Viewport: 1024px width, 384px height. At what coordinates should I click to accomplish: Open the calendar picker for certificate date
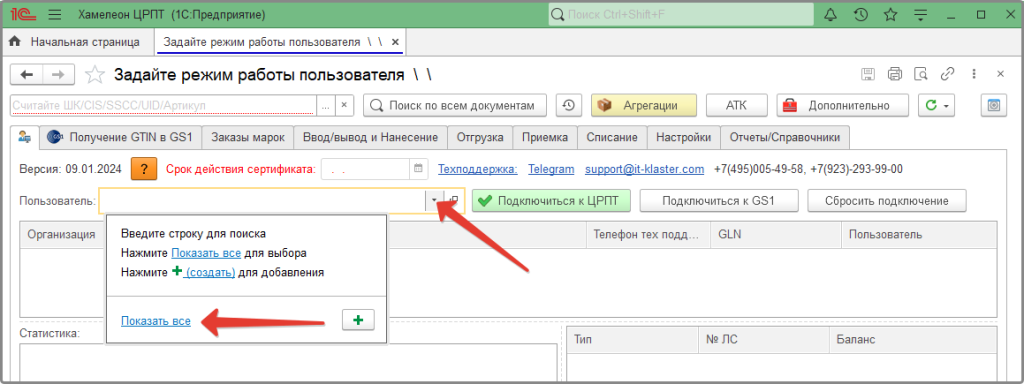click(x=419, y=169)
